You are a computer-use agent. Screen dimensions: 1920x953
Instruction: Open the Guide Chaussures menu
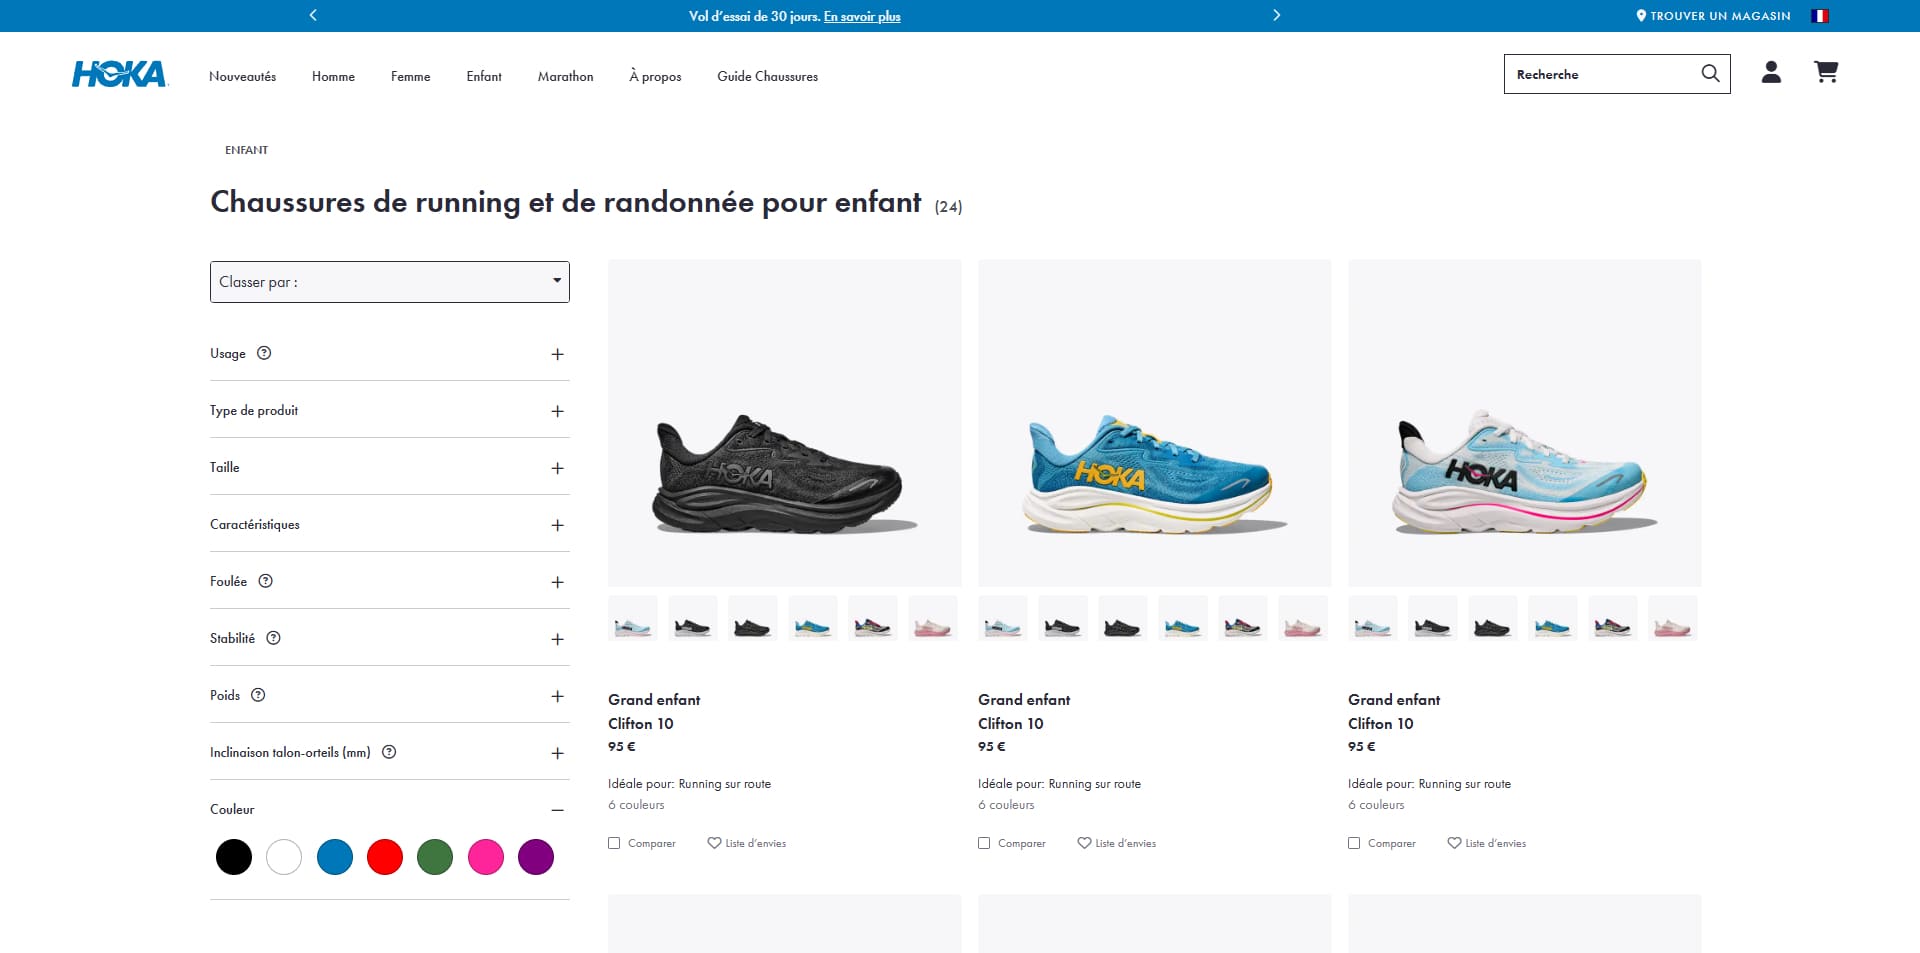pyautogui.click(x=767, y=76)
